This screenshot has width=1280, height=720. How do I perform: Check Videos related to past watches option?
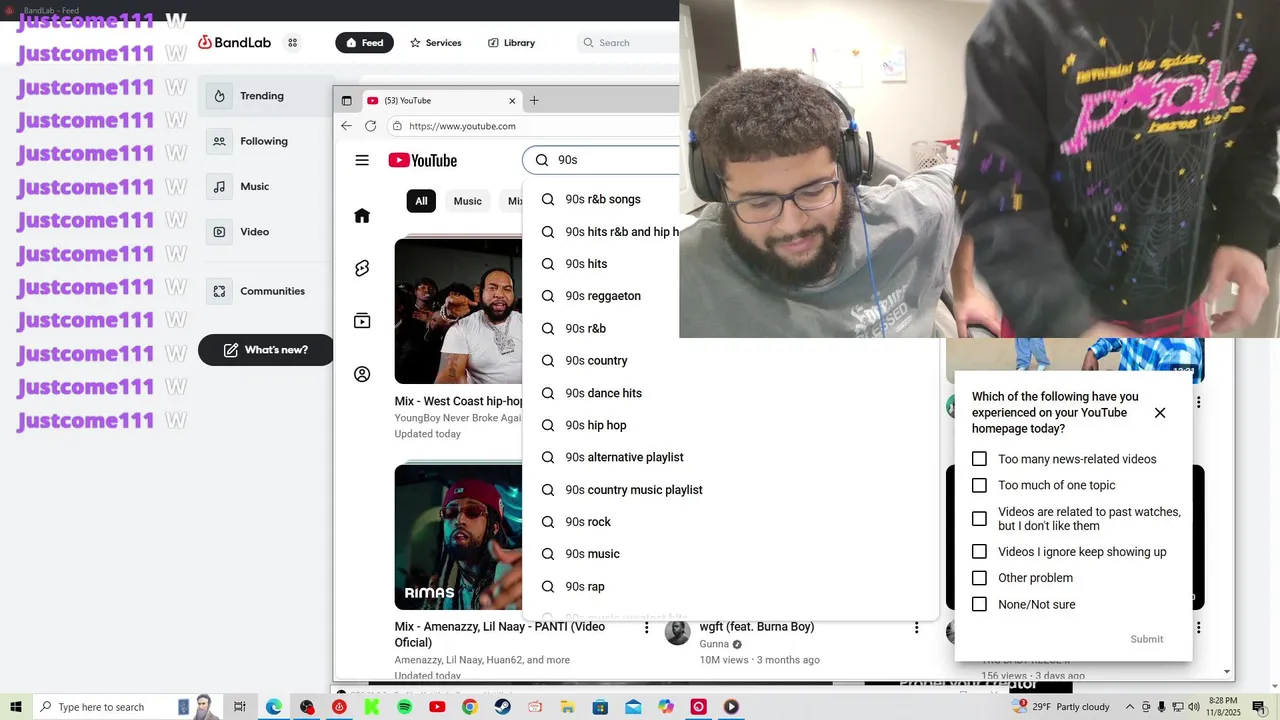coord(979,519)
